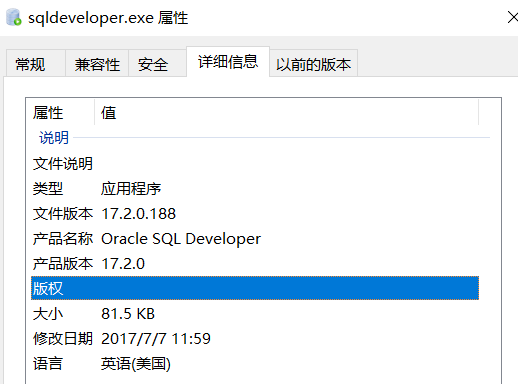Click the 说明 group heading
Screen dimensions: 518x384
point(54,138)
